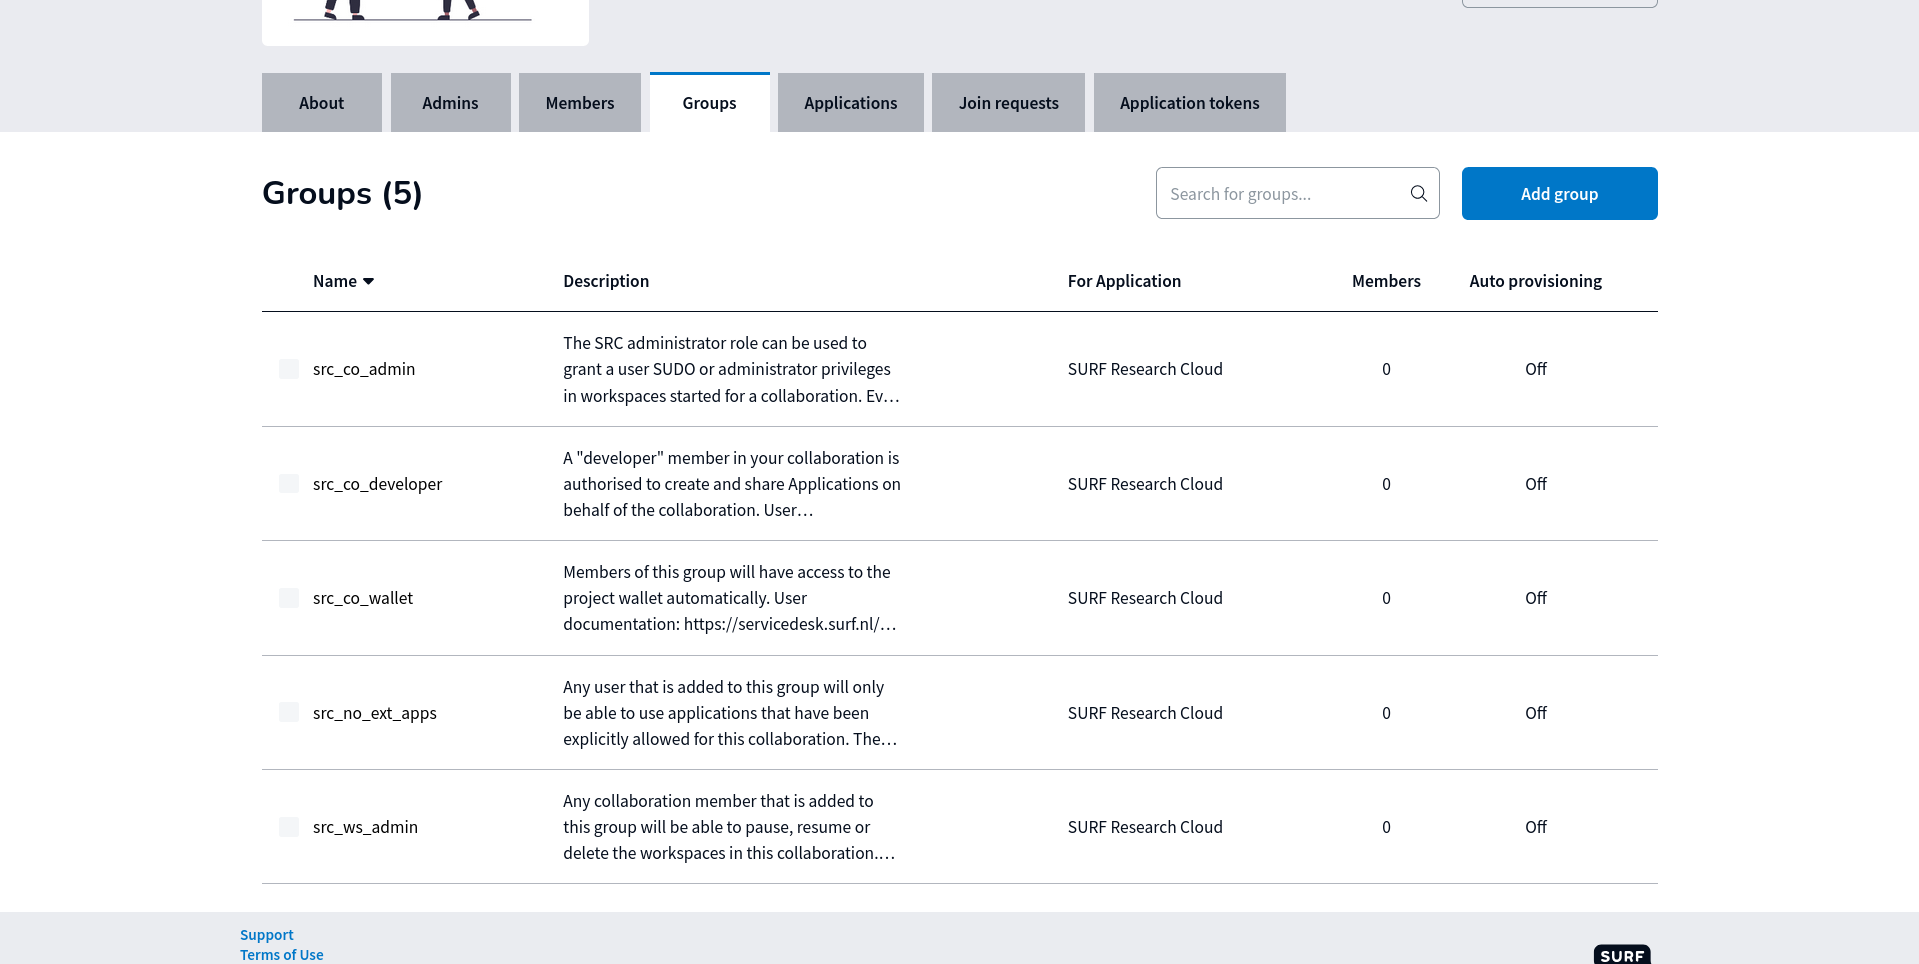Open the Support footer link
Viewport: 1919px width, 964px height.
[266, 934]
